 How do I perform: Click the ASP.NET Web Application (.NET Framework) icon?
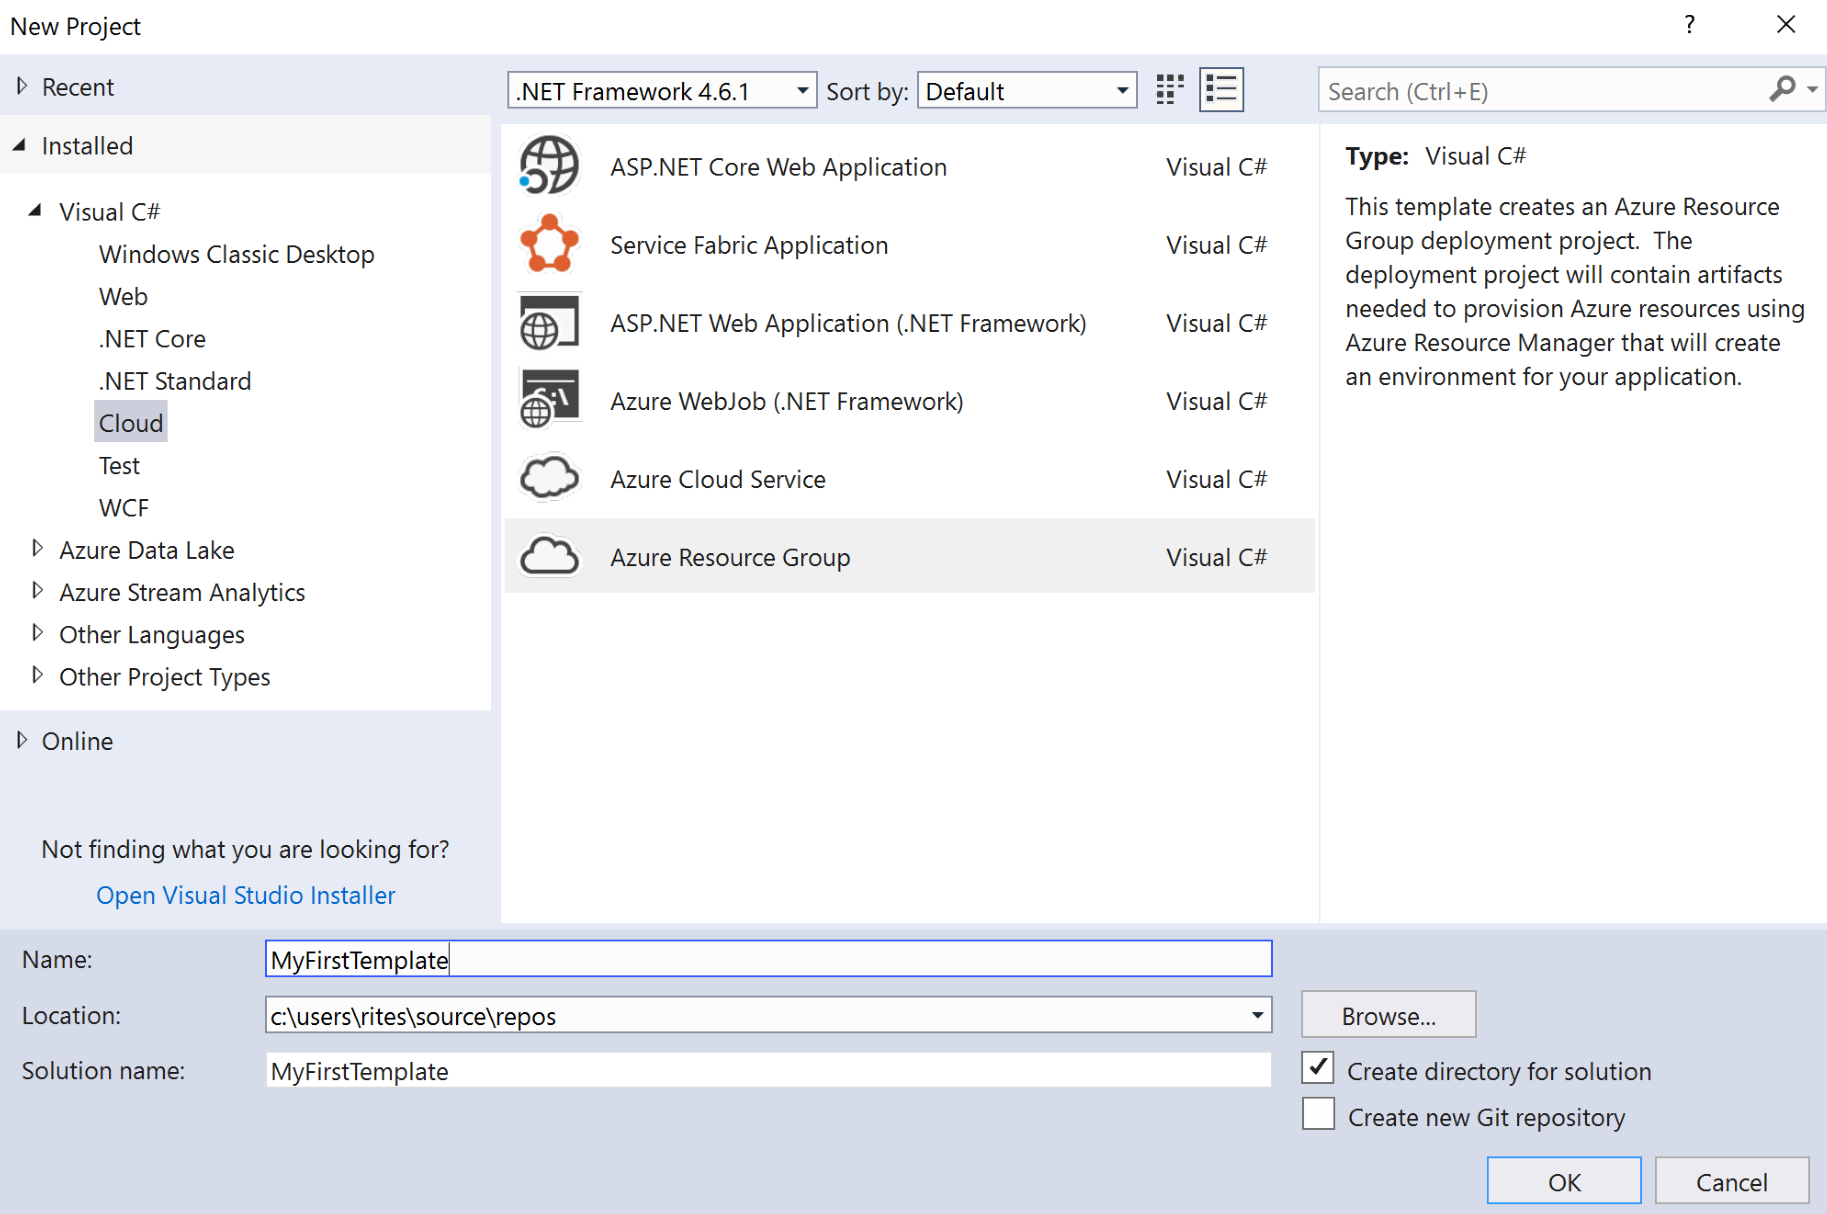point(549,322)
